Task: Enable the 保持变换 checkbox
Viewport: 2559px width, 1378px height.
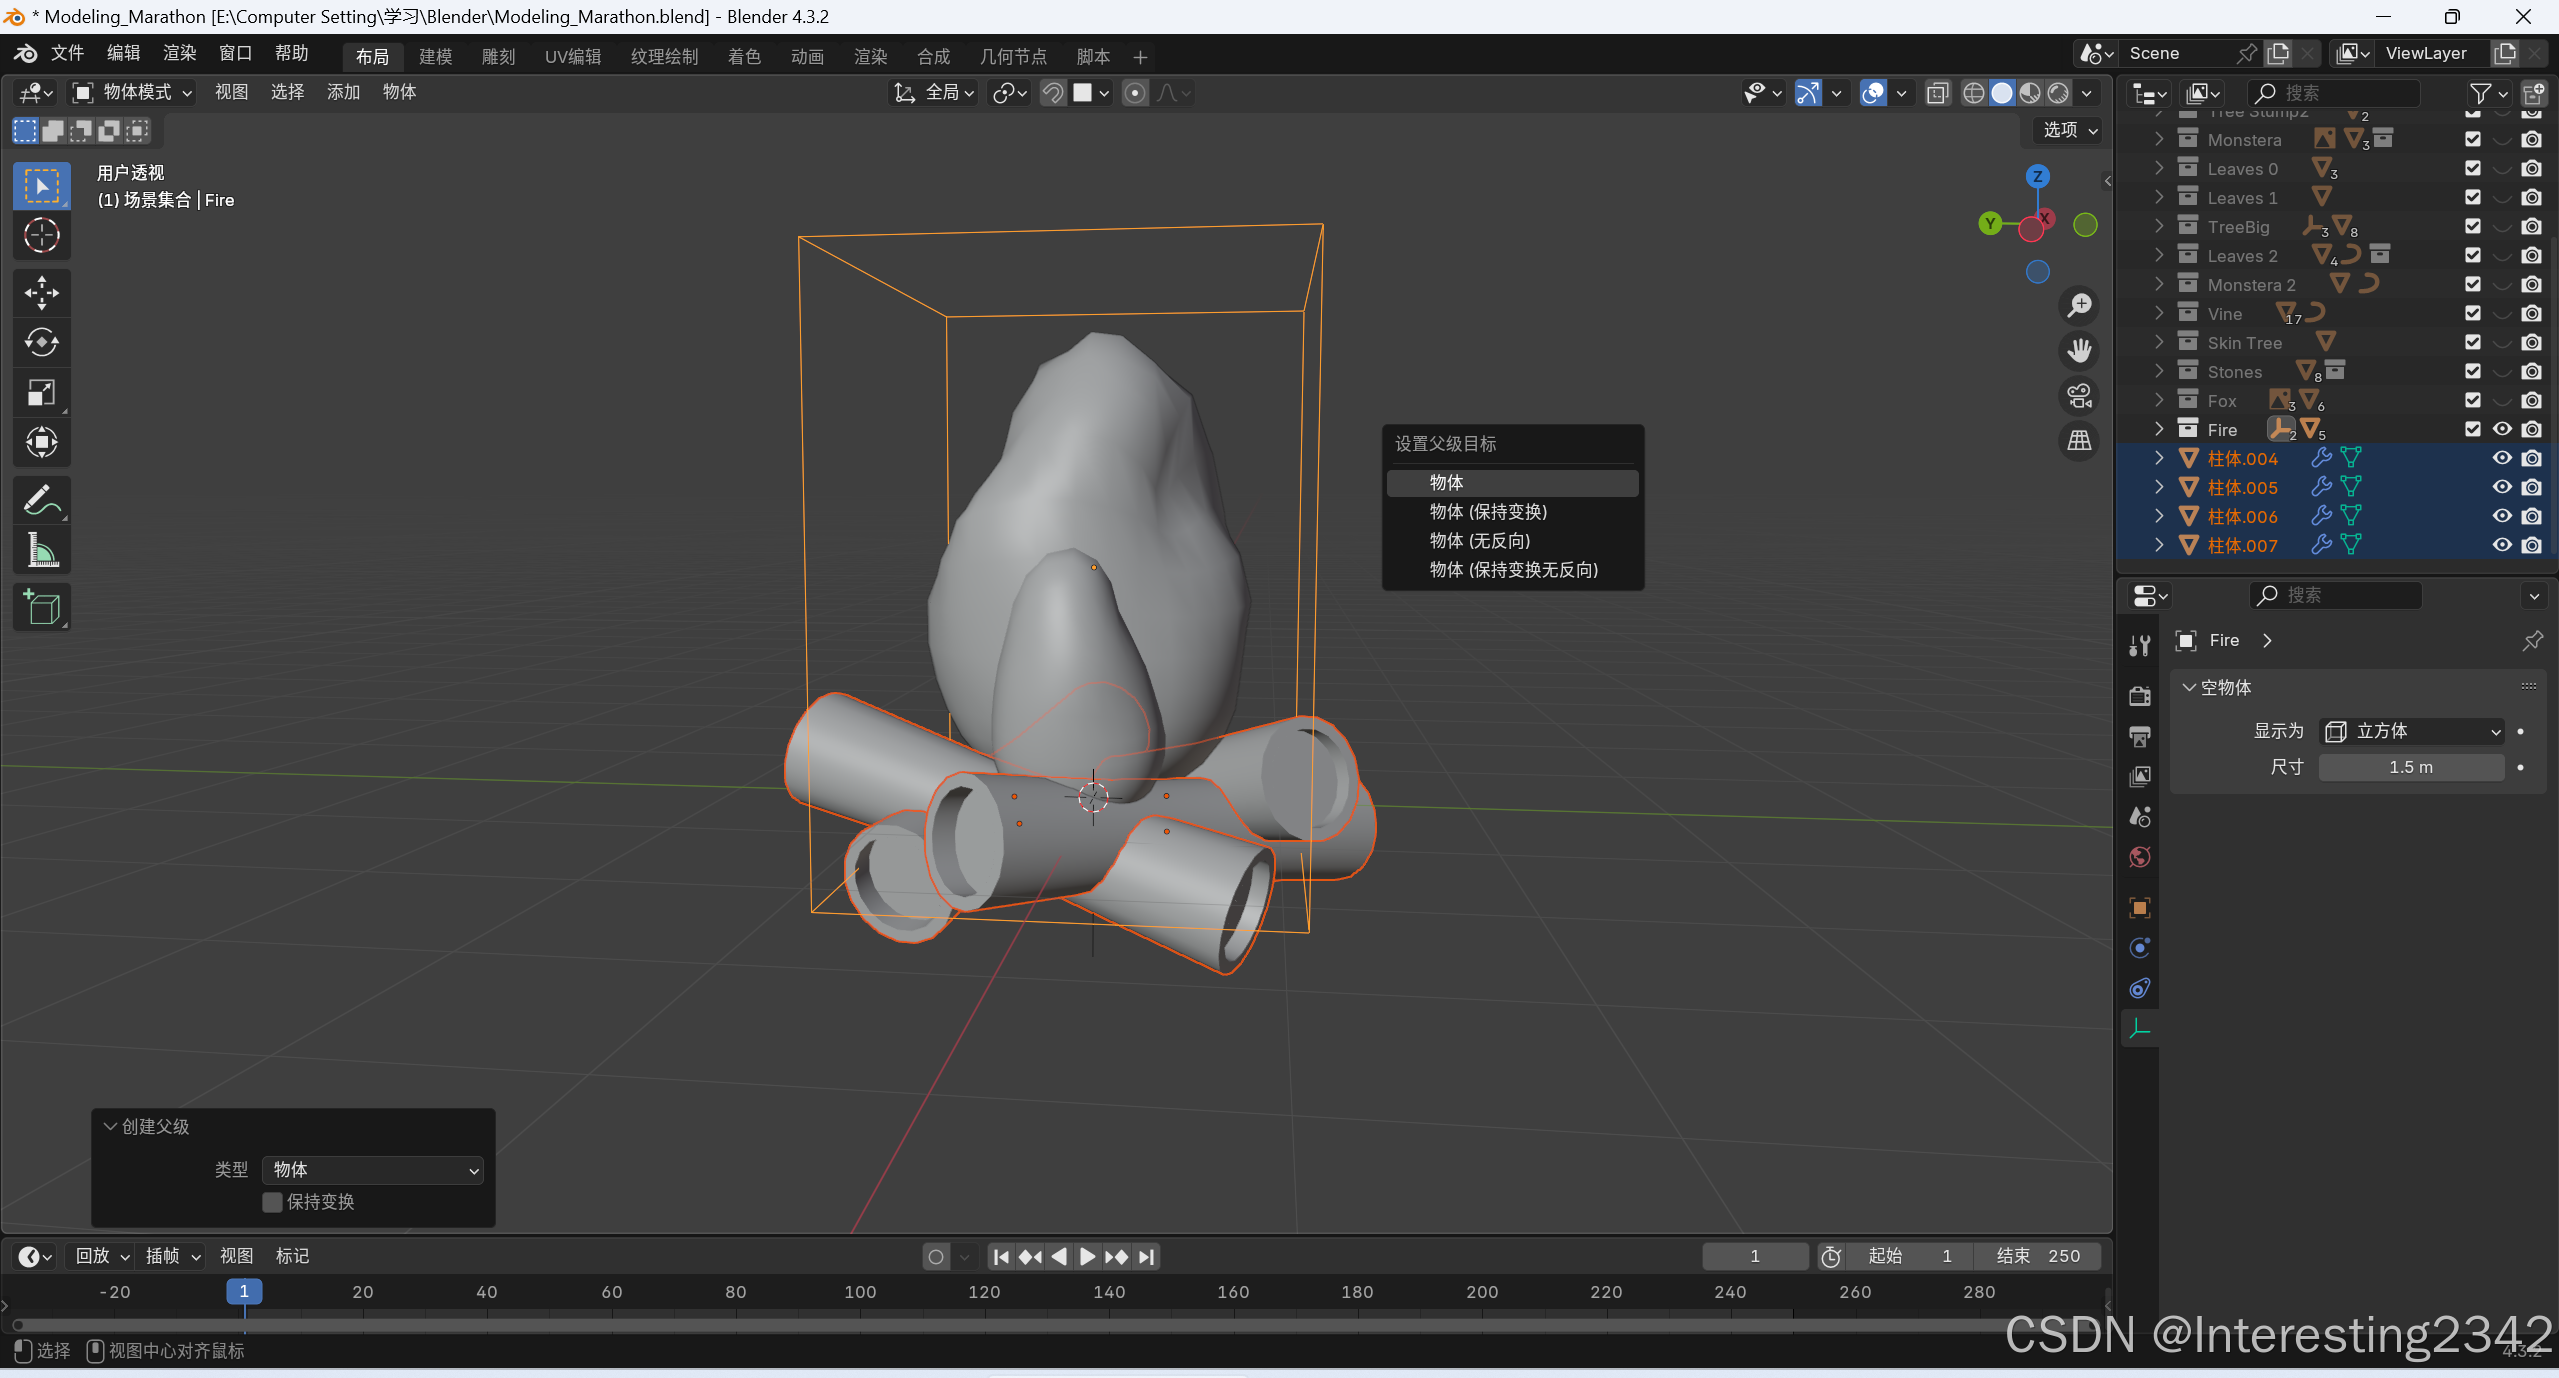Action: point(272,1202)
